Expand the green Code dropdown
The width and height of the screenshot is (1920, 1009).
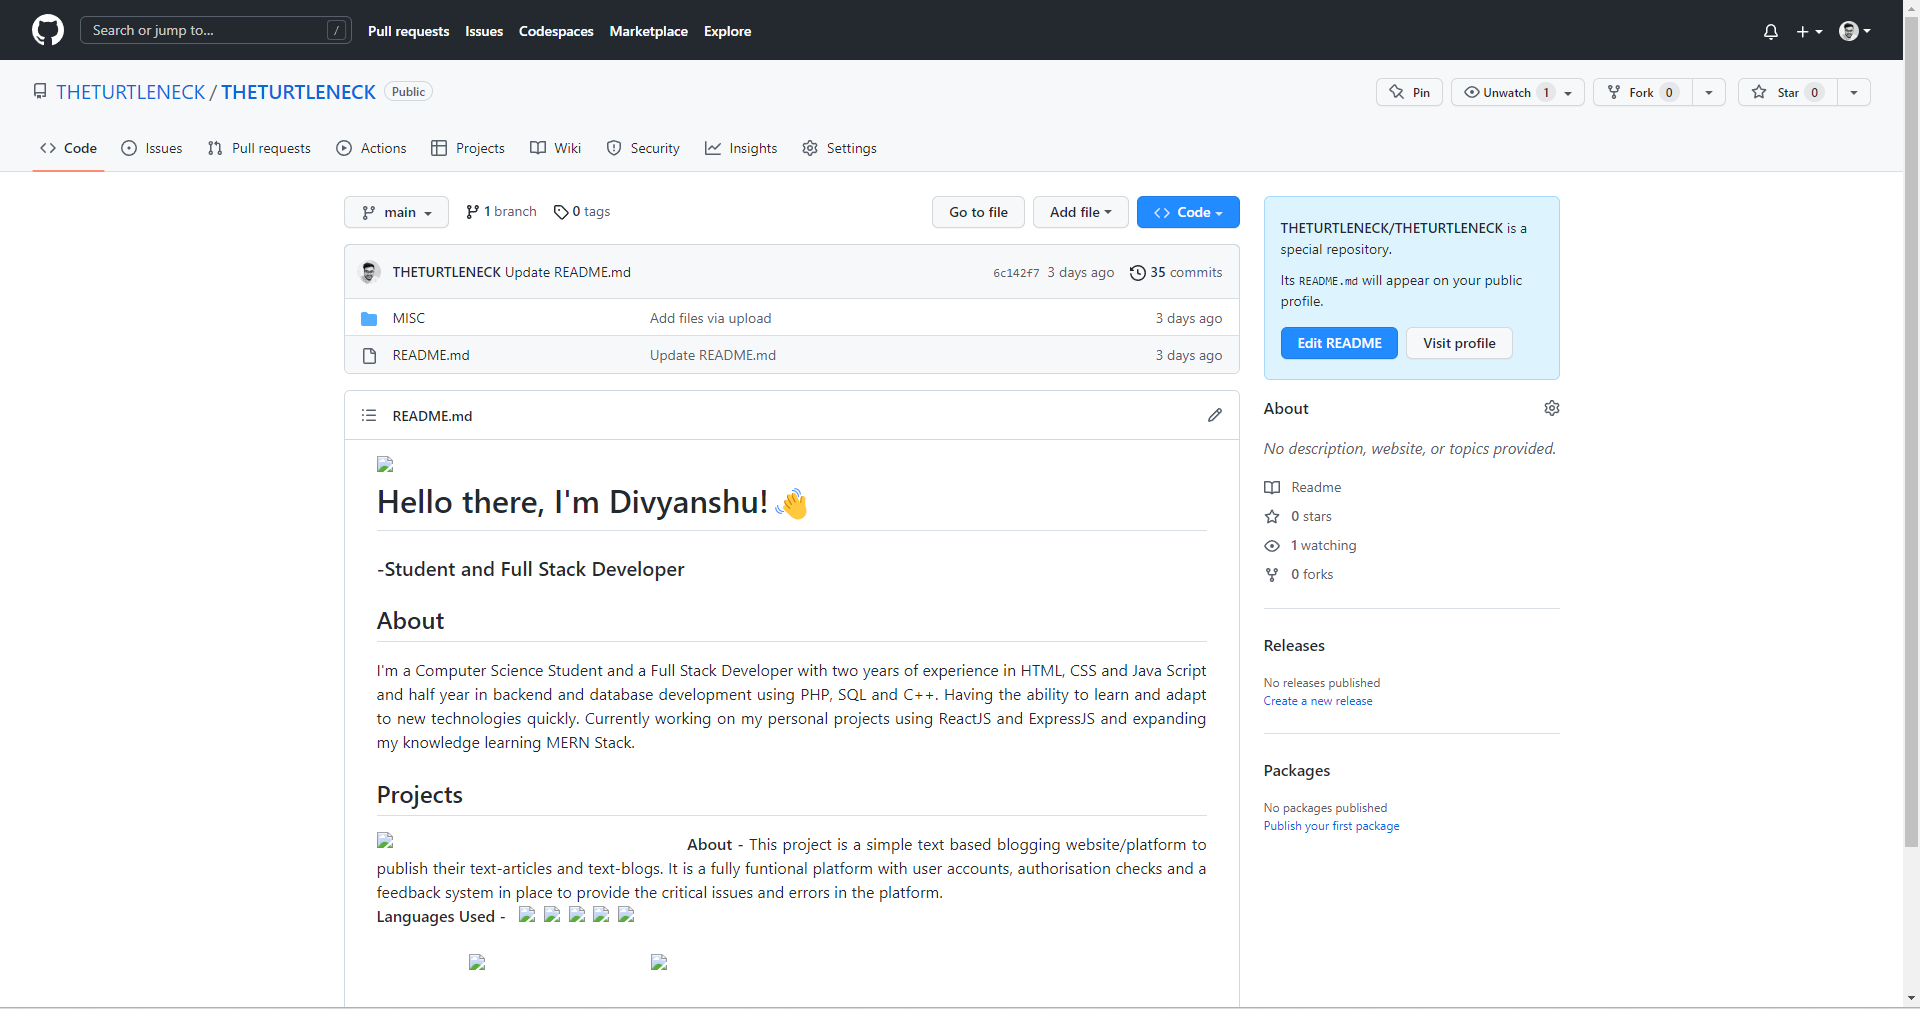tap(1187, 212)
